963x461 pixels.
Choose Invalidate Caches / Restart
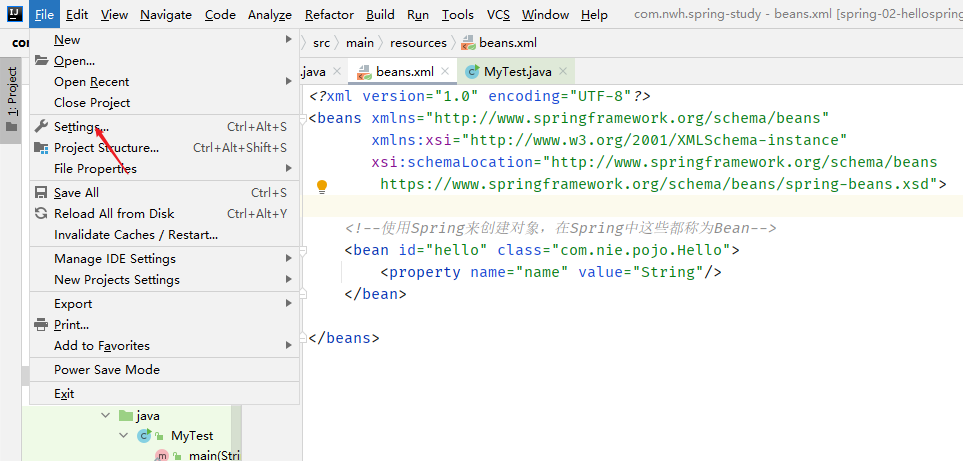[x=165, y=234]
